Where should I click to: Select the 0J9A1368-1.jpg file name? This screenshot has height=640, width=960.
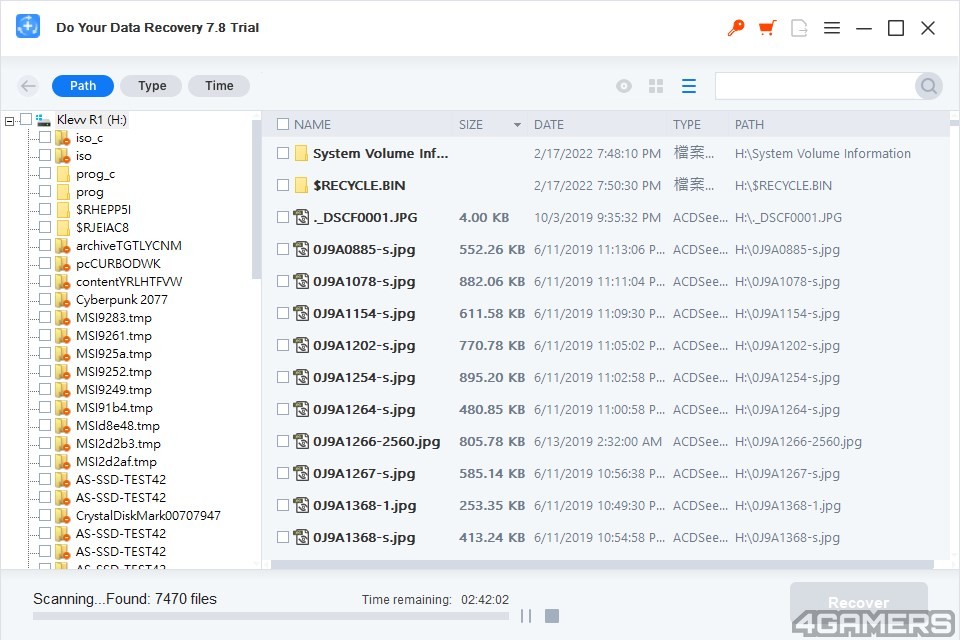[364, 505]
